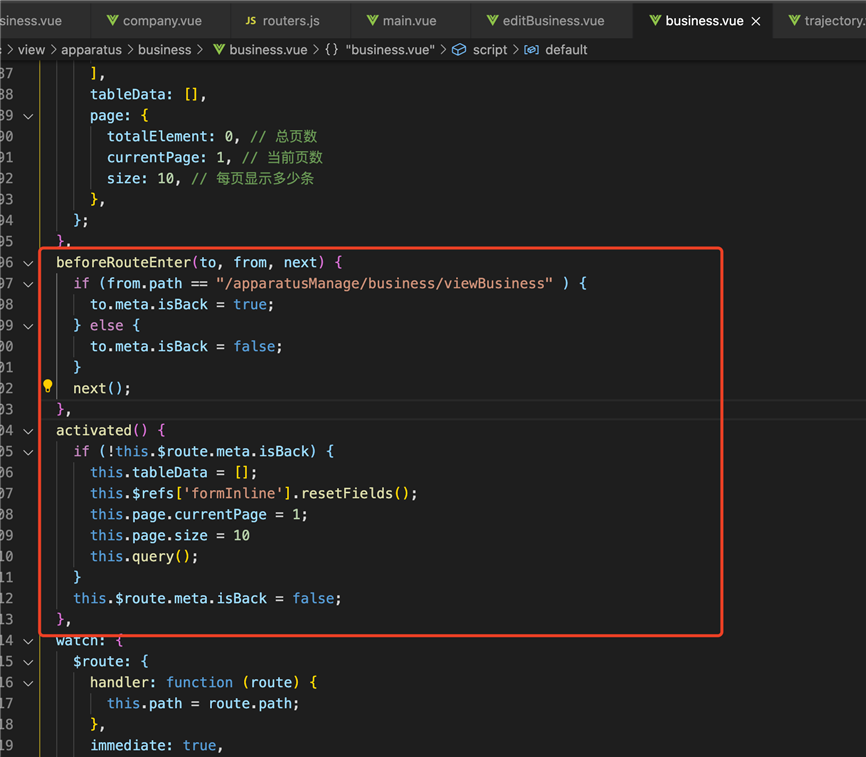The image size is (866, 757).
Task: Place cursor on the next(); call
Action: tap(102, 388)
